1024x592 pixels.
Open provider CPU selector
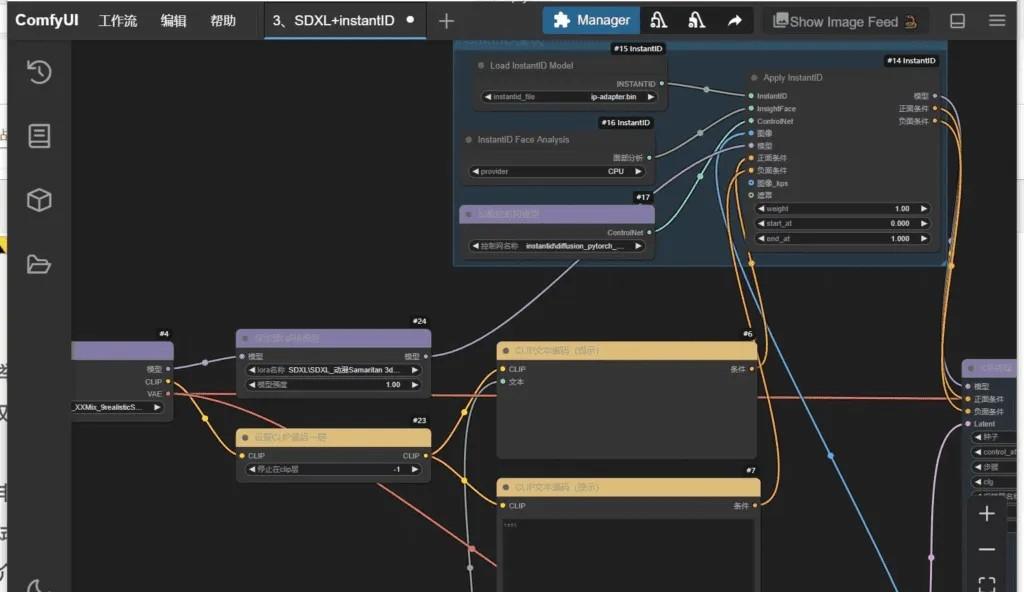(556, 171)
